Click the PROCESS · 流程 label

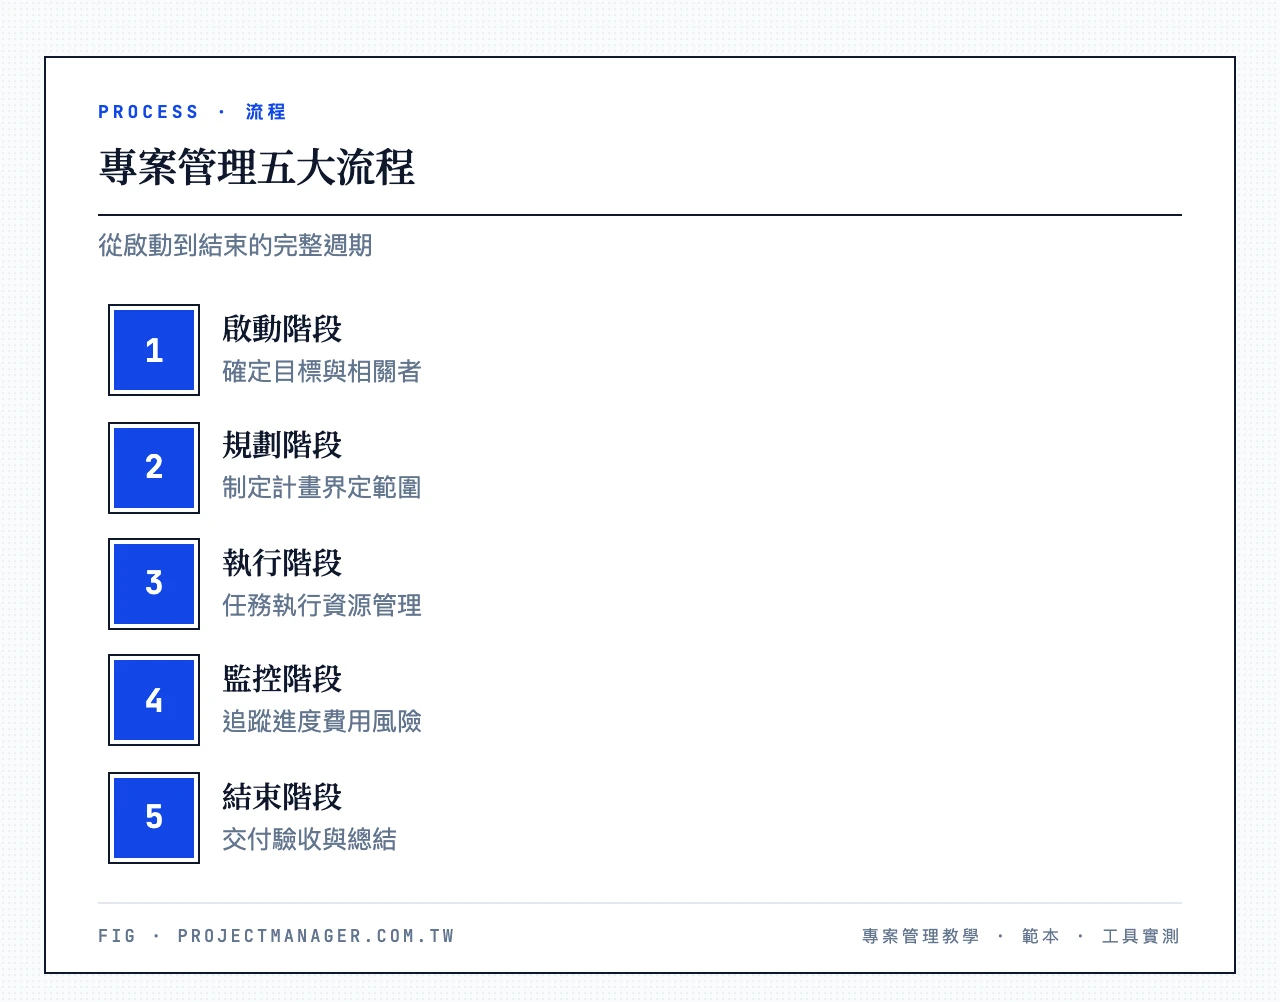point(192,112)
